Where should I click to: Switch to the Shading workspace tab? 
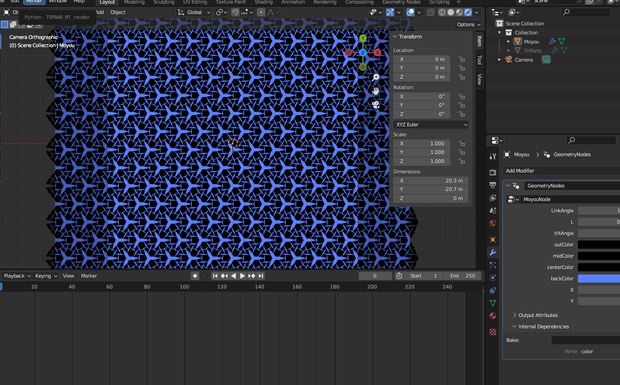(263, 2)
